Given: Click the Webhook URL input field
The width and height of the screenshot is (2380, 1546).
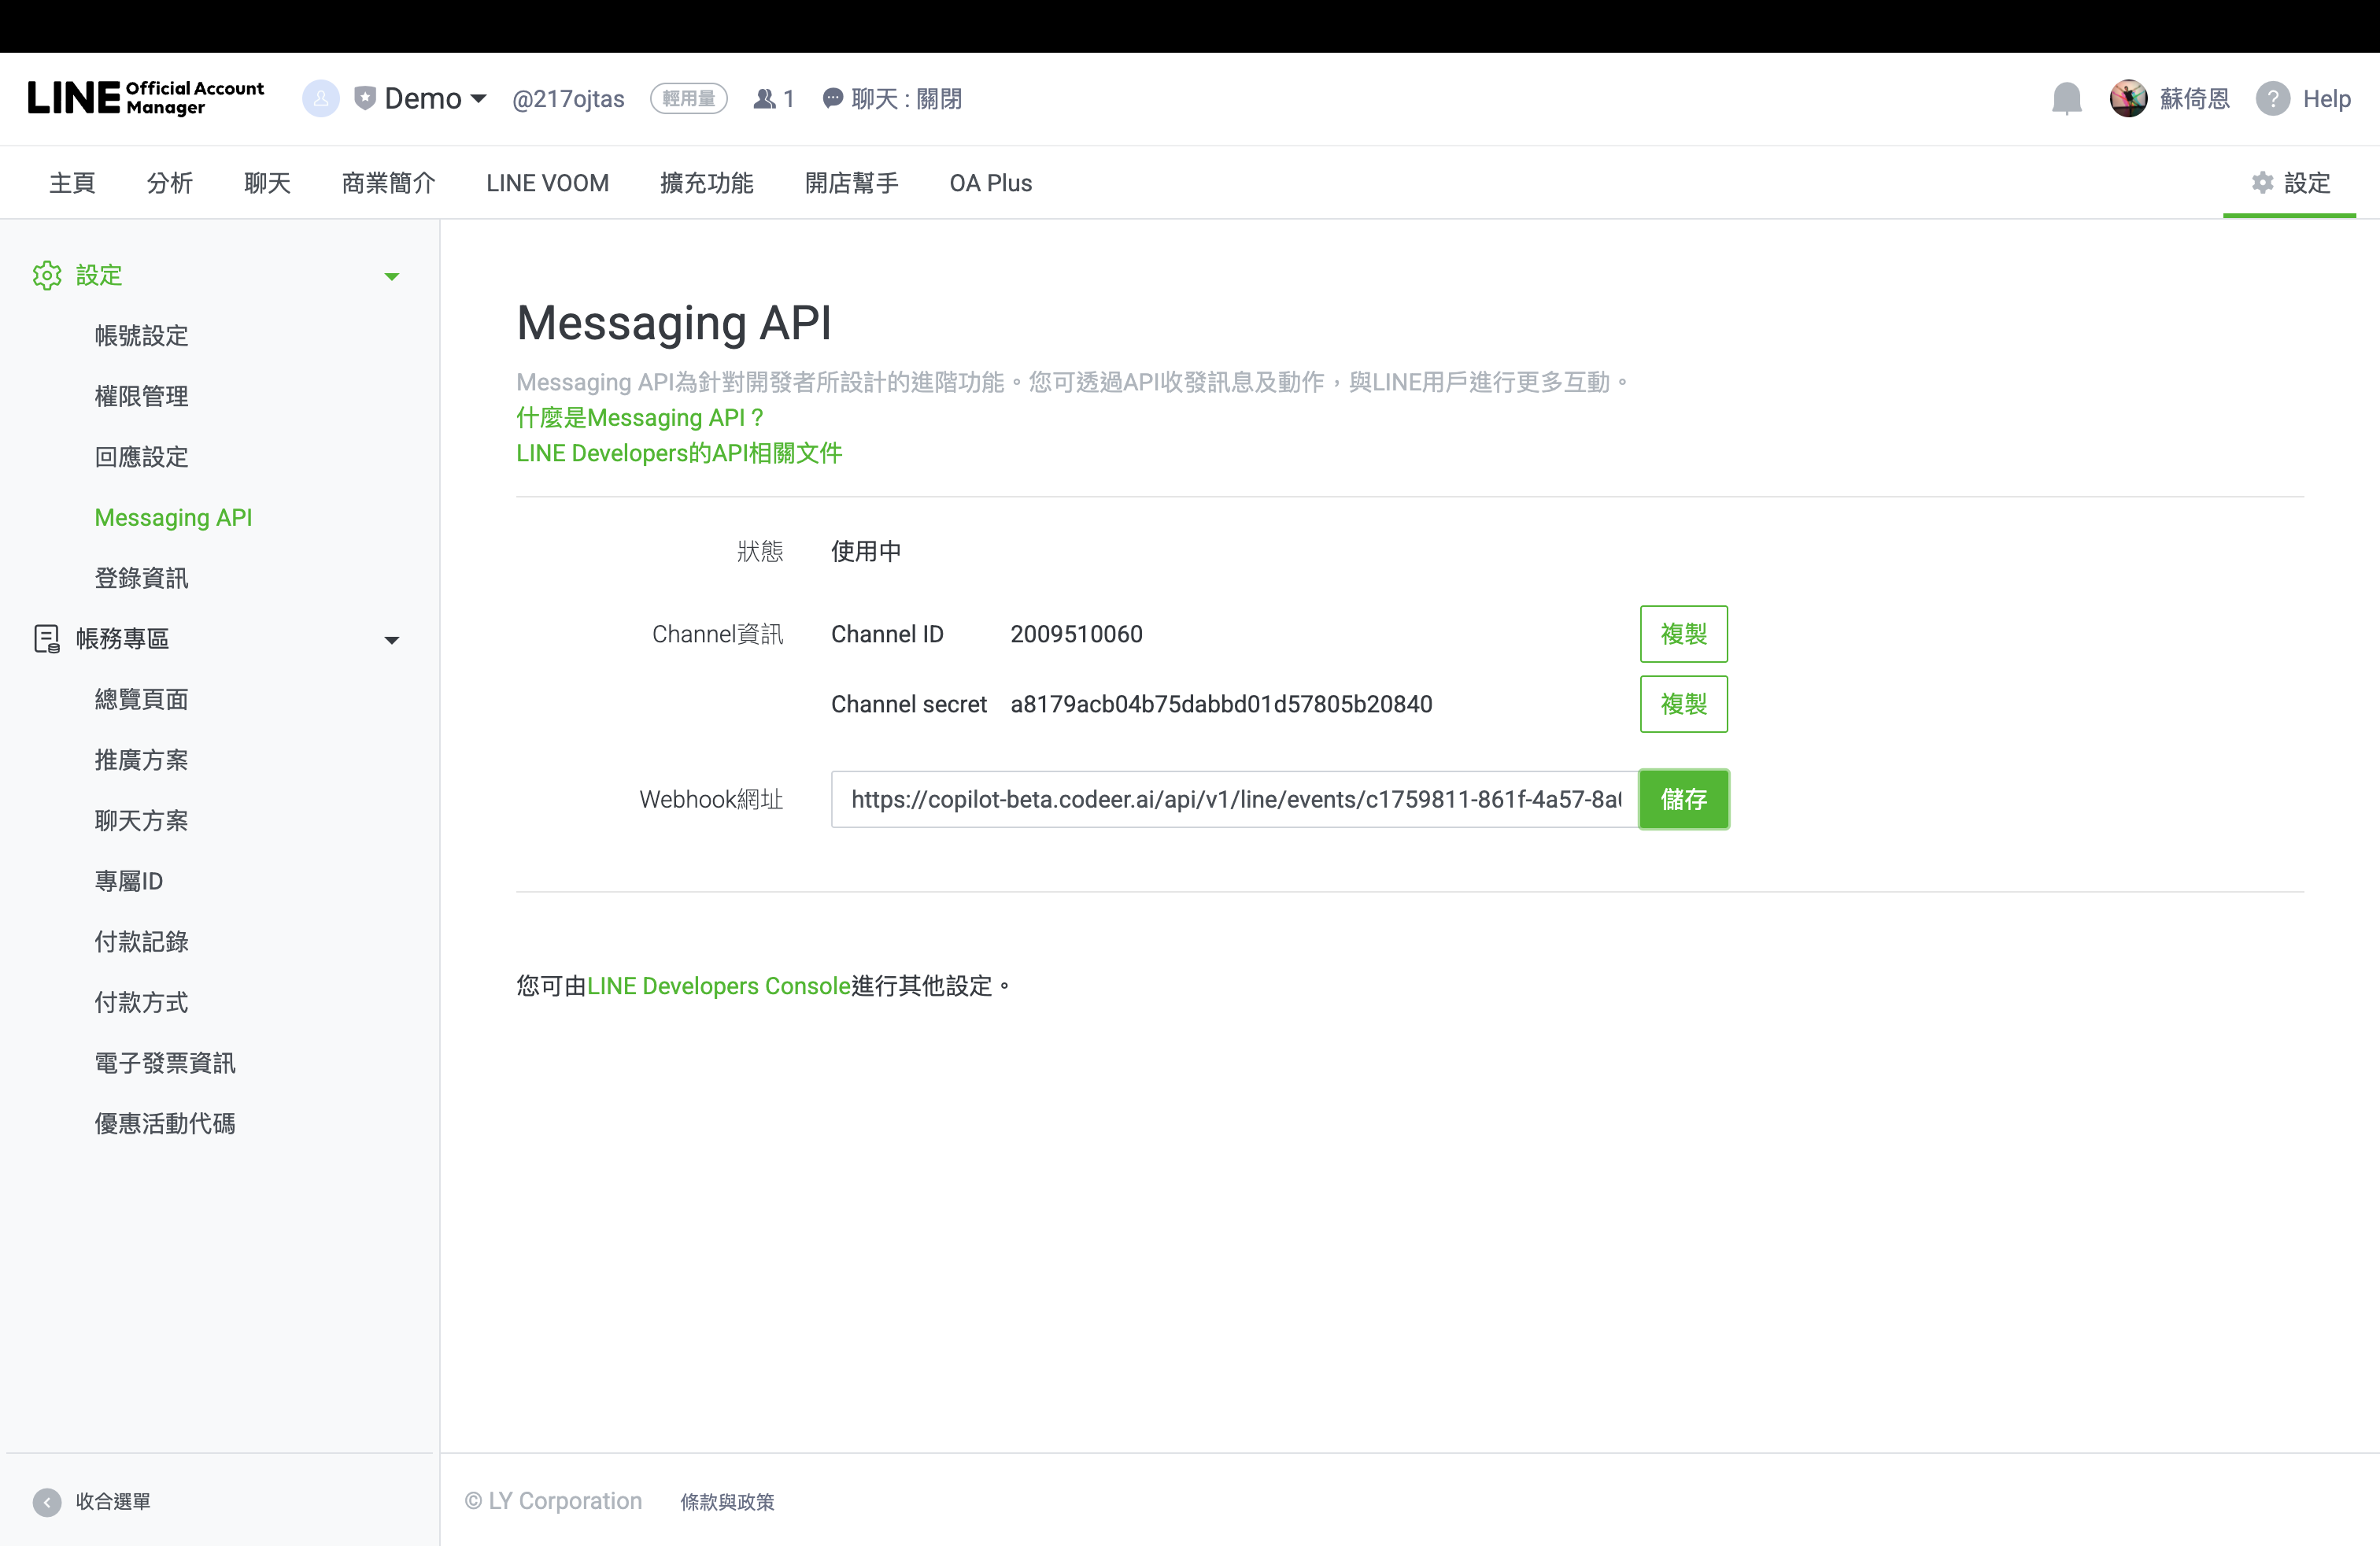Looking at the screenshot, I should [x=1230, y=799].
